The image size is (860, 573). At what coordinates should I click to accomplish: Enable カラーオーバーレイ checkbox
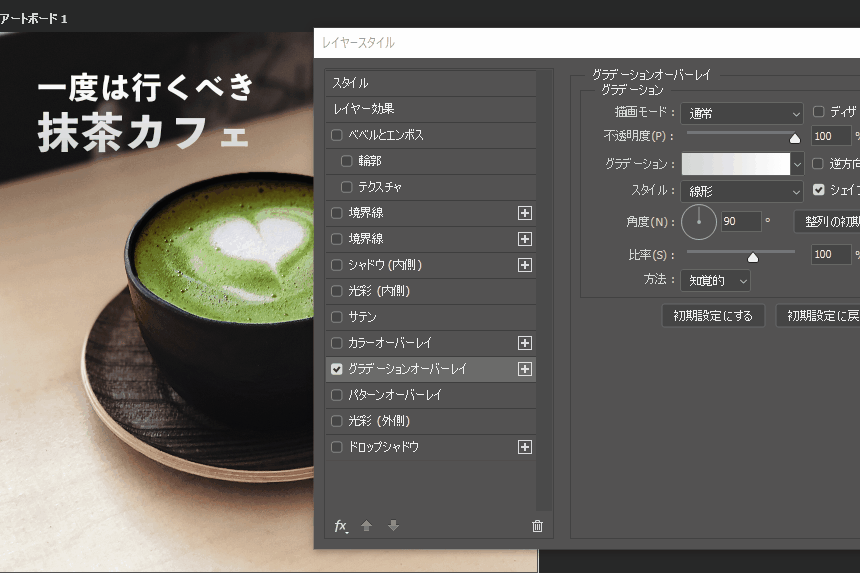[x=337, y=343]
